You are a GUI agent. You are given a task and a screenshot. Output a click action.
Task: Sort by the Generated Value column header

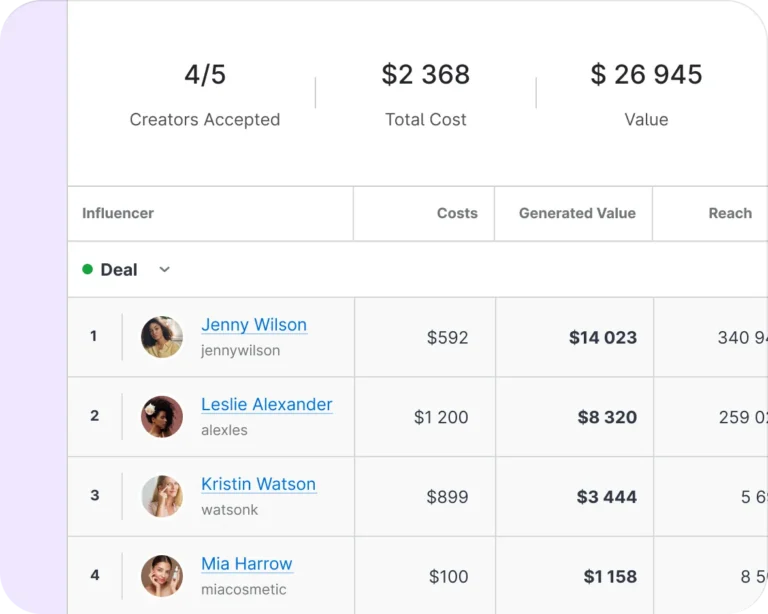pos(577,213)
